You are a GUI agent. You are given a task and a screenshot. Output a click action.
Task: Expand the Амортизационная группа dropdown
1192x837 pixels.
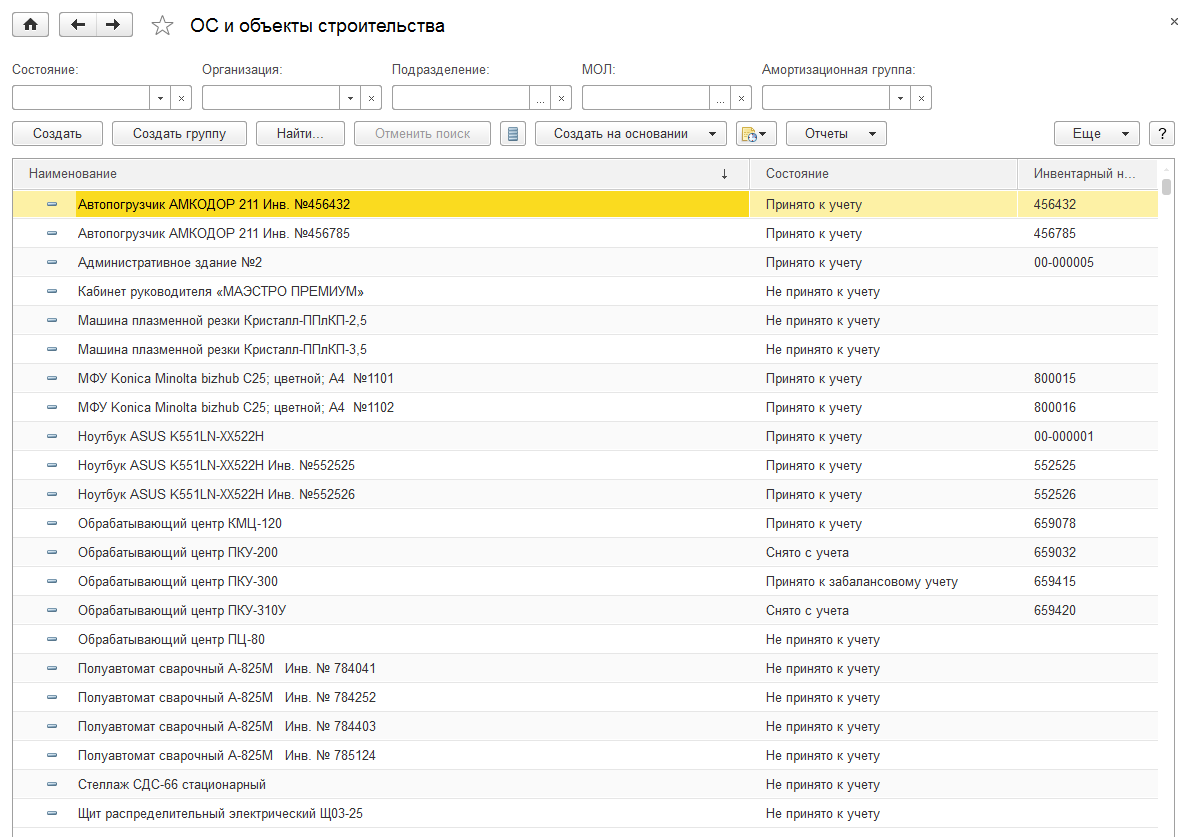click(x=901, y=98)
